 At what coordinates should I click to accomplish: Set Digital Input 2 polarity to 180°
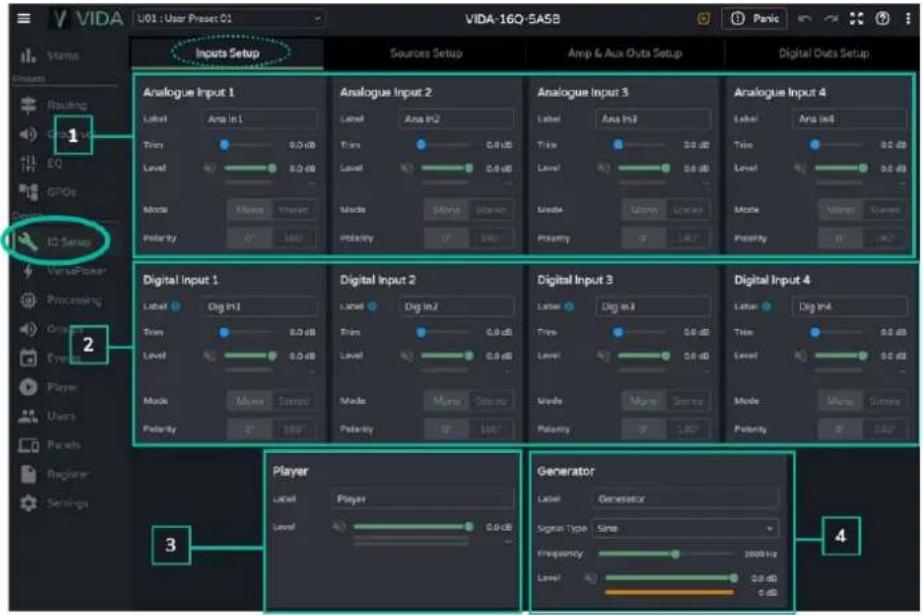pyautogui.click(x=491, y=429)
